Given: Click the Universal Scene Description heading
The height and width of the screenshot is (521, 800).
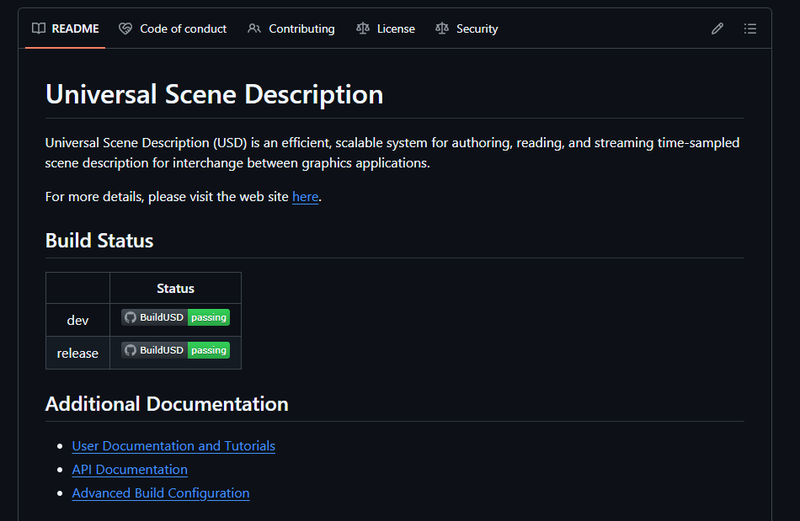Looking at the screenshot, I should point(214,95).
